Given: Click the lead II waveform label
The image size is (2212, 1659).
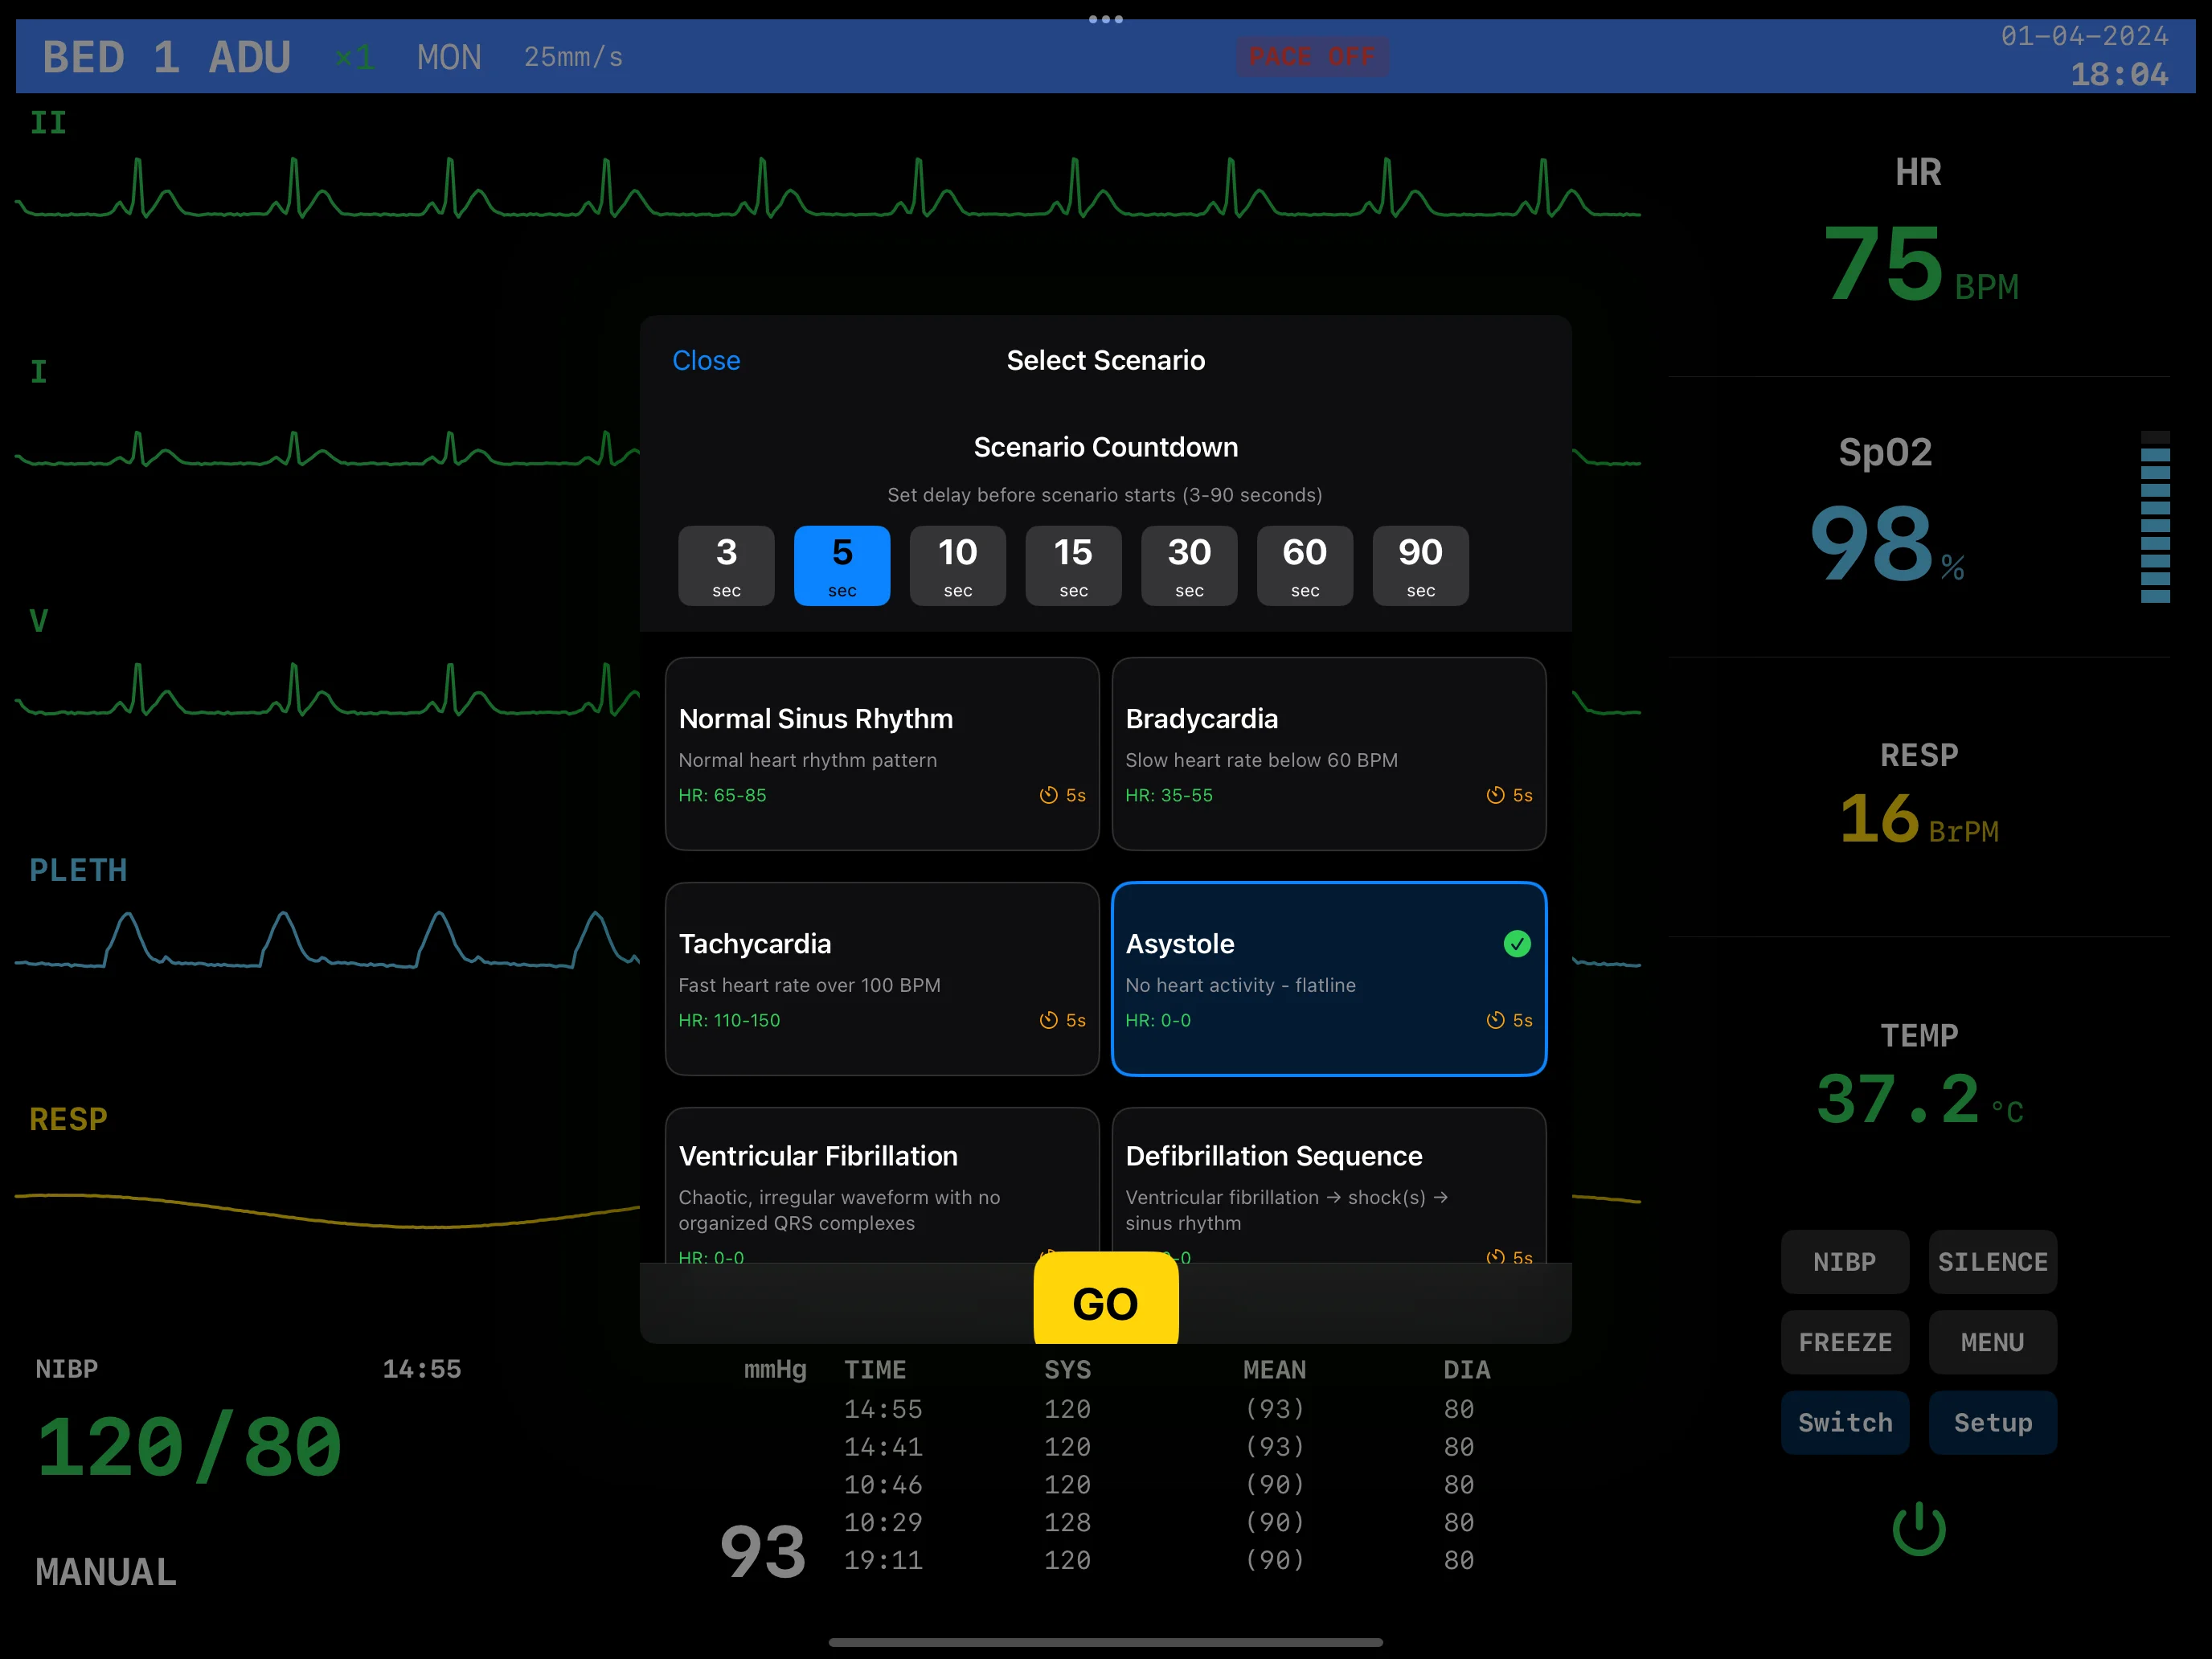Looking at the screenshot, I should [48, 123].
